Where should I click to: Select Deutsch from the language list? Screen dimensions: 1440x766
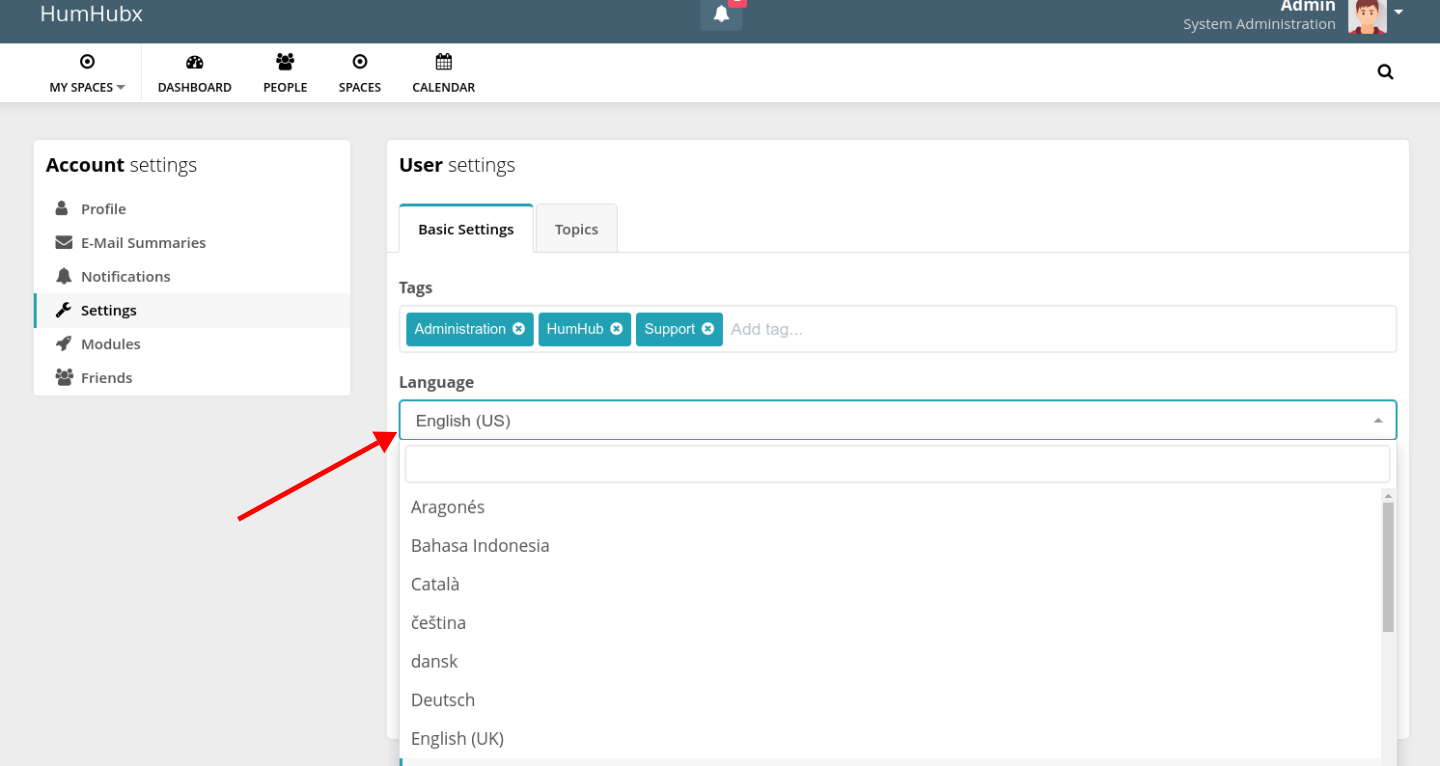(442, 699)
